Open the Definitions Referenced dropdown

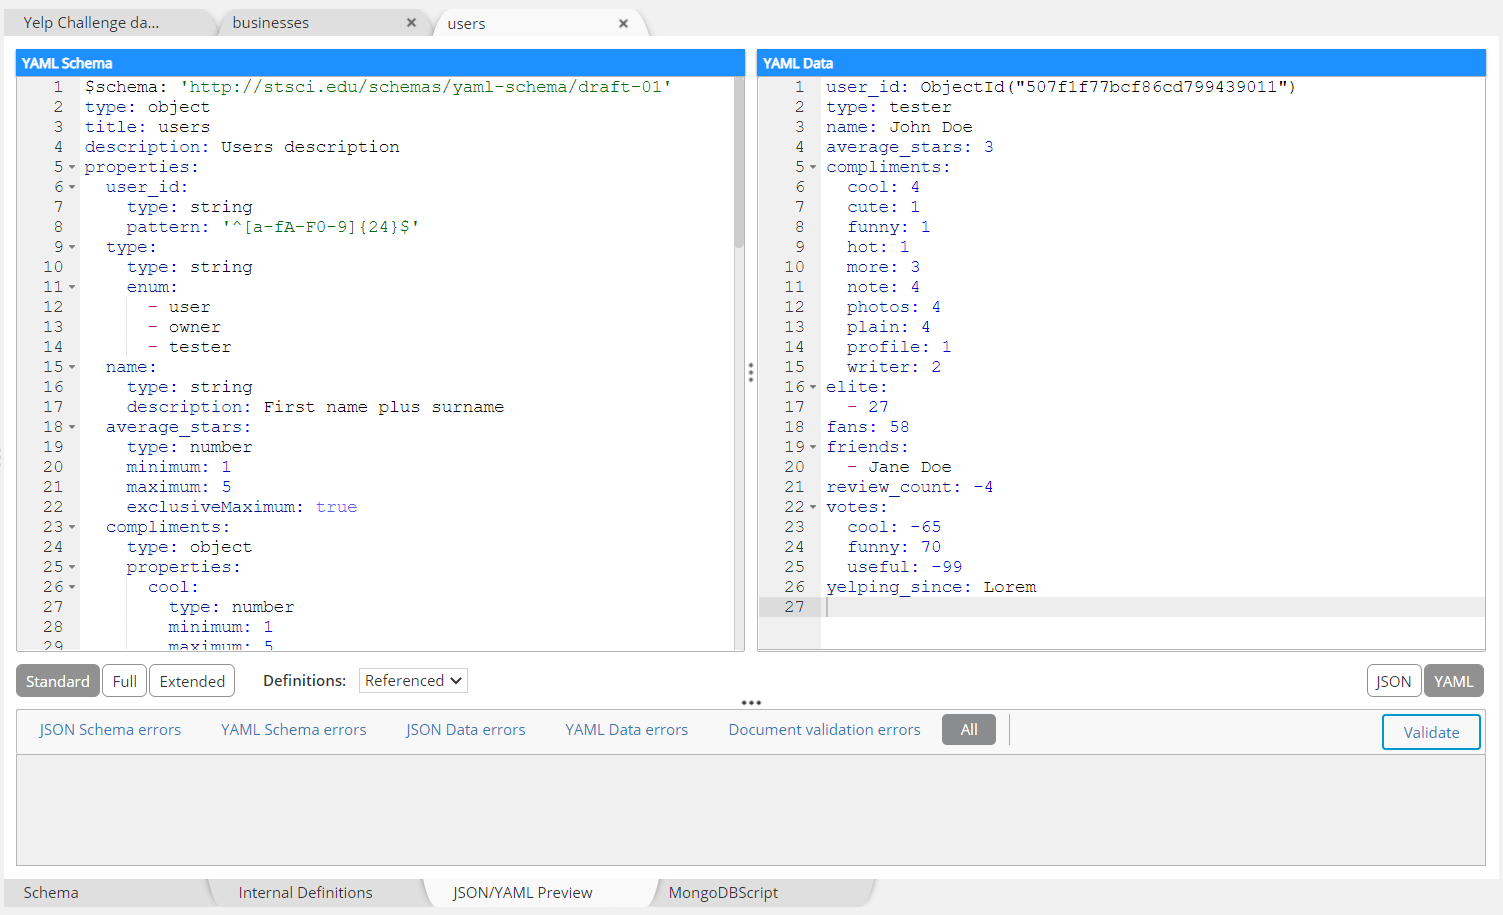coord(413,680)
